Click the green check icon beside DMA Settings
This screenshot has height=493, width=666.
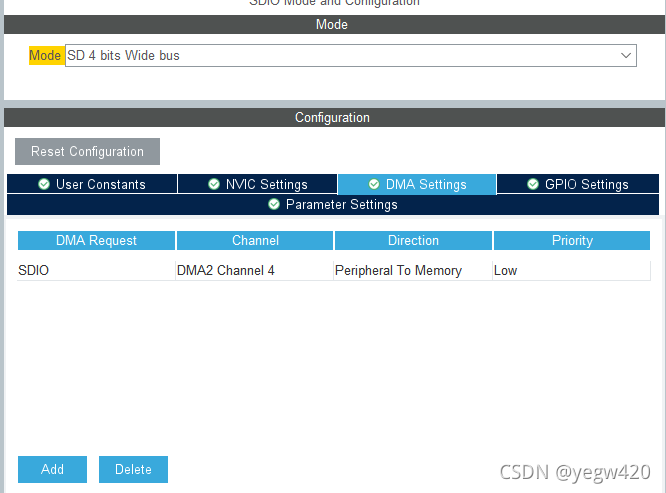coord(374,184)
